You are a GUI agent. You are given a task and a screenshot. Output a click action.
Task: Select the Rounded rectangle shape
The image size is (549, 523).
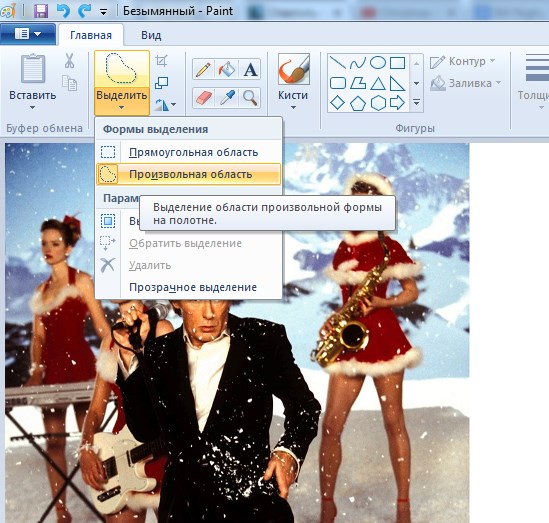click(x=338, y=83)
